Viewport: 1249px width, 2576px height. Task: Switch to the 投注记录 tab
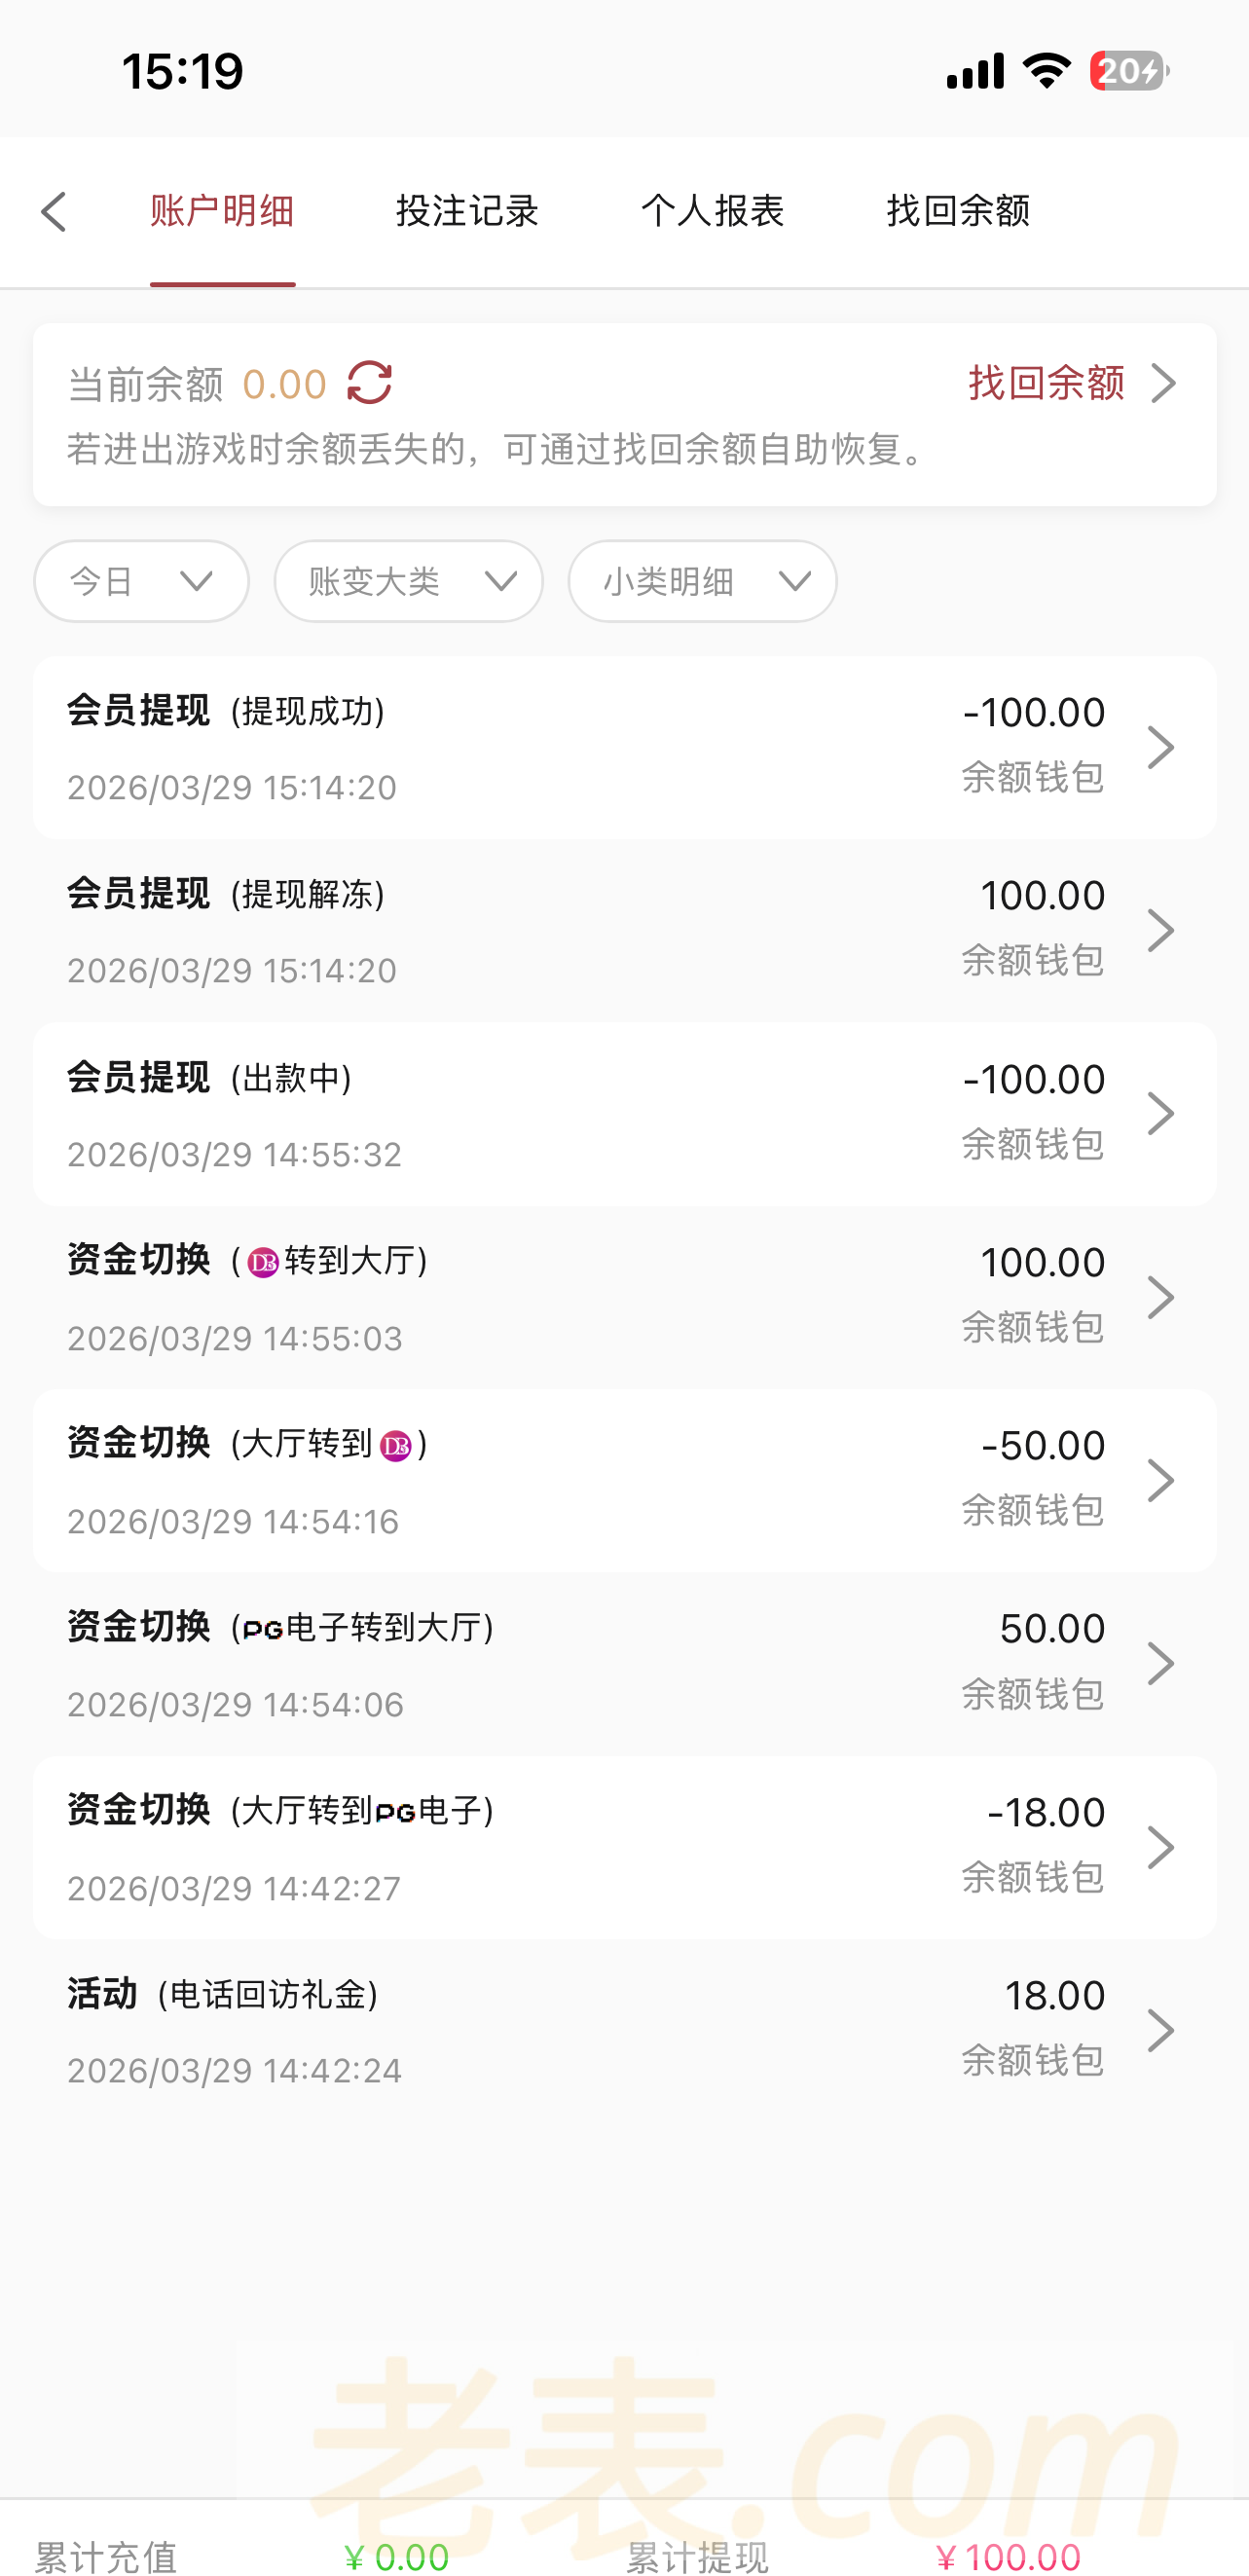[467, 211]
